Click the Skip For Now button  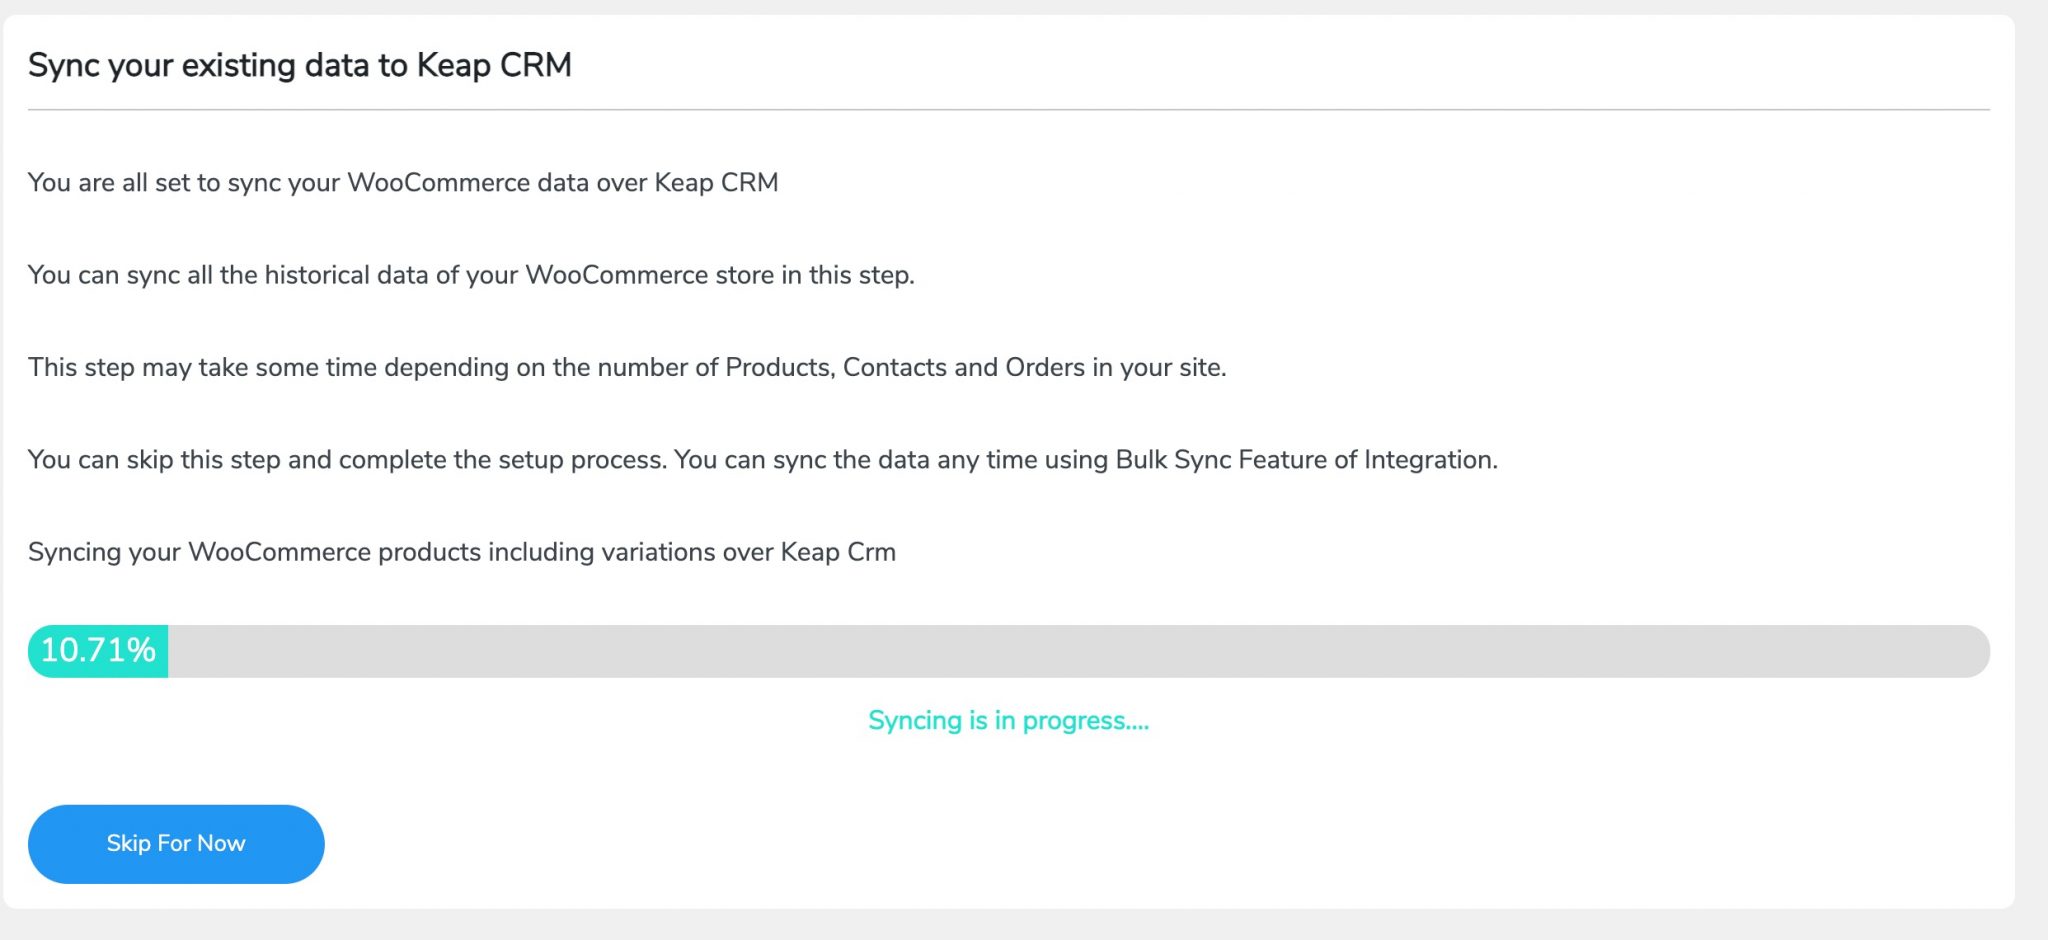point(175,843)
